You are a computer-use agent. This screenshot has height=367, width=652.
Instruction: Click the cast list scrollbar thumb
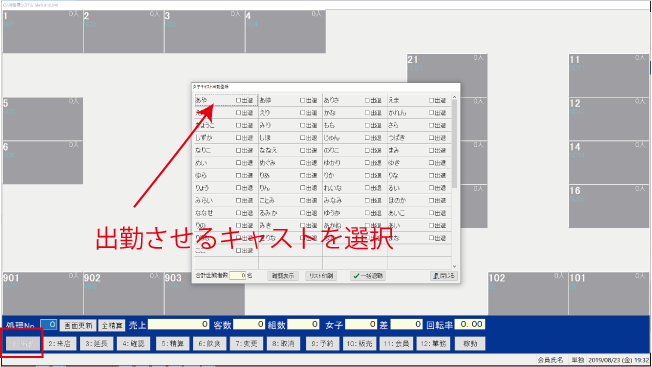(x=454, y=143)
